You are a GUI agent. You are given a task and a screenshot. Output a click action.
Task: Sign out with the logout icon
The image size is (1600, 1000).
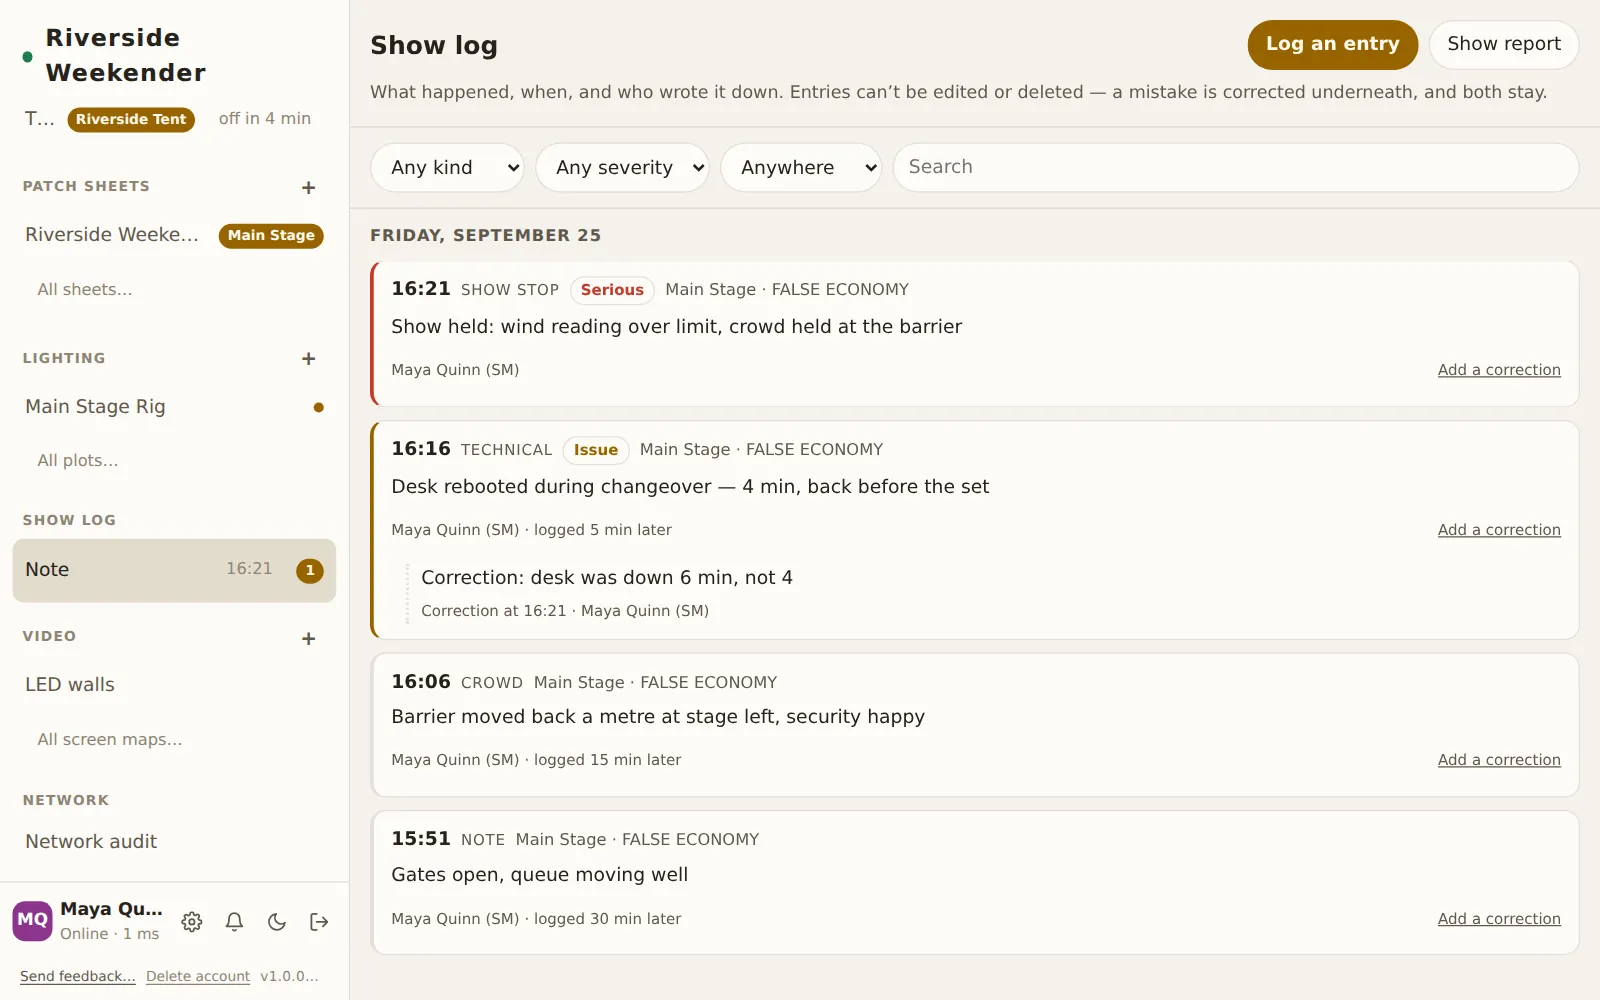319,922
